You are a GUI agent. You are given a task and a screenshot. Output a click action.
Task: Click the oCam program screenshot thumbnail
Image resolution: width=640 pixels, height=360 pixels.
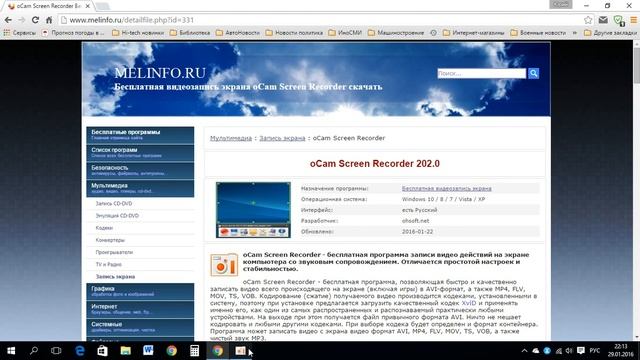[x=253, y=210]
